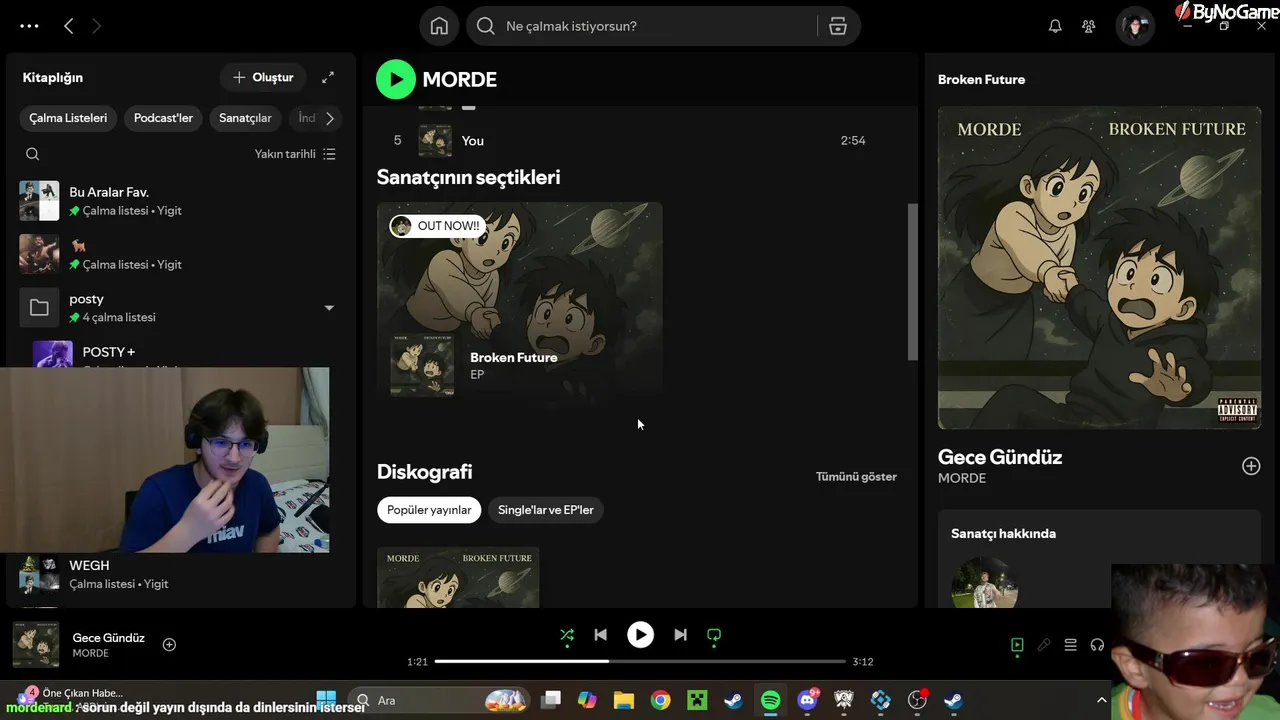Open the Browse icon in search bar
This screenshot has height=720, width=1280.
point(838,26)
